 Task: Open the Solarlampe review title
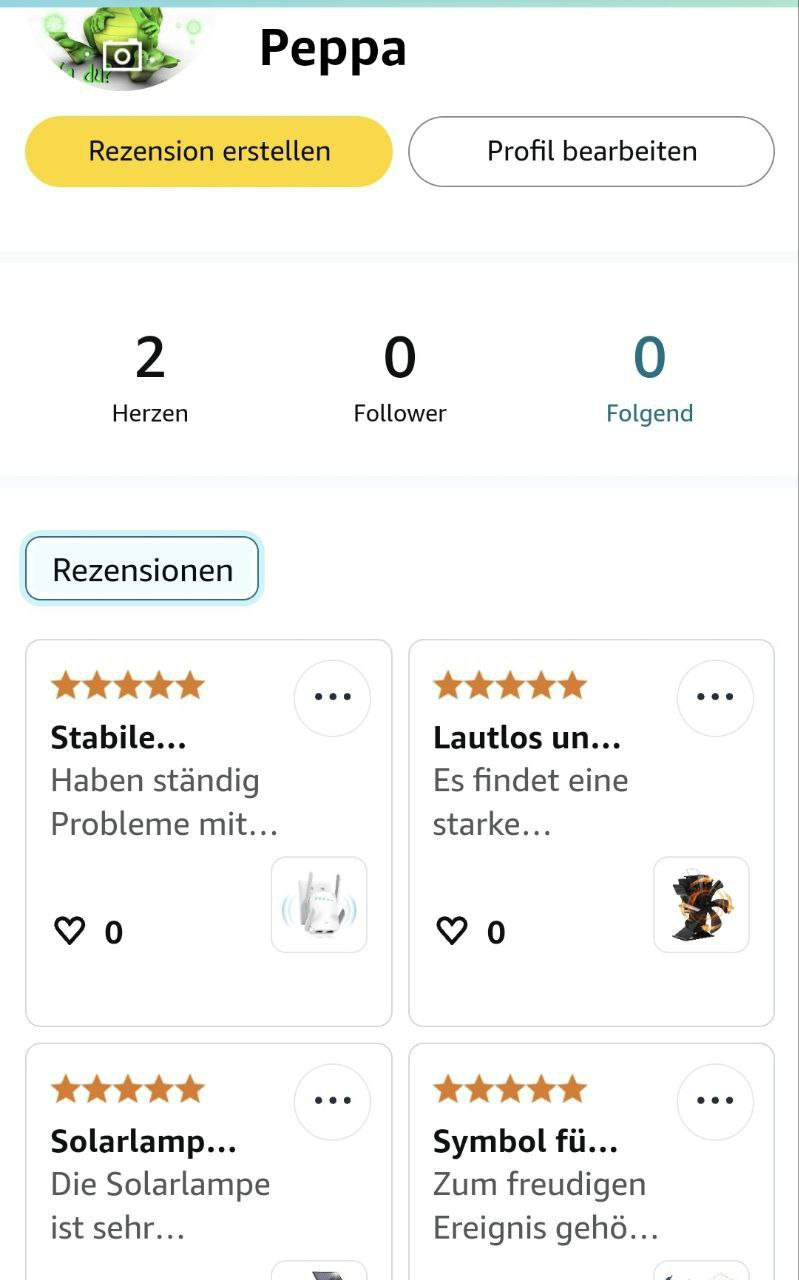point(143,1142)
